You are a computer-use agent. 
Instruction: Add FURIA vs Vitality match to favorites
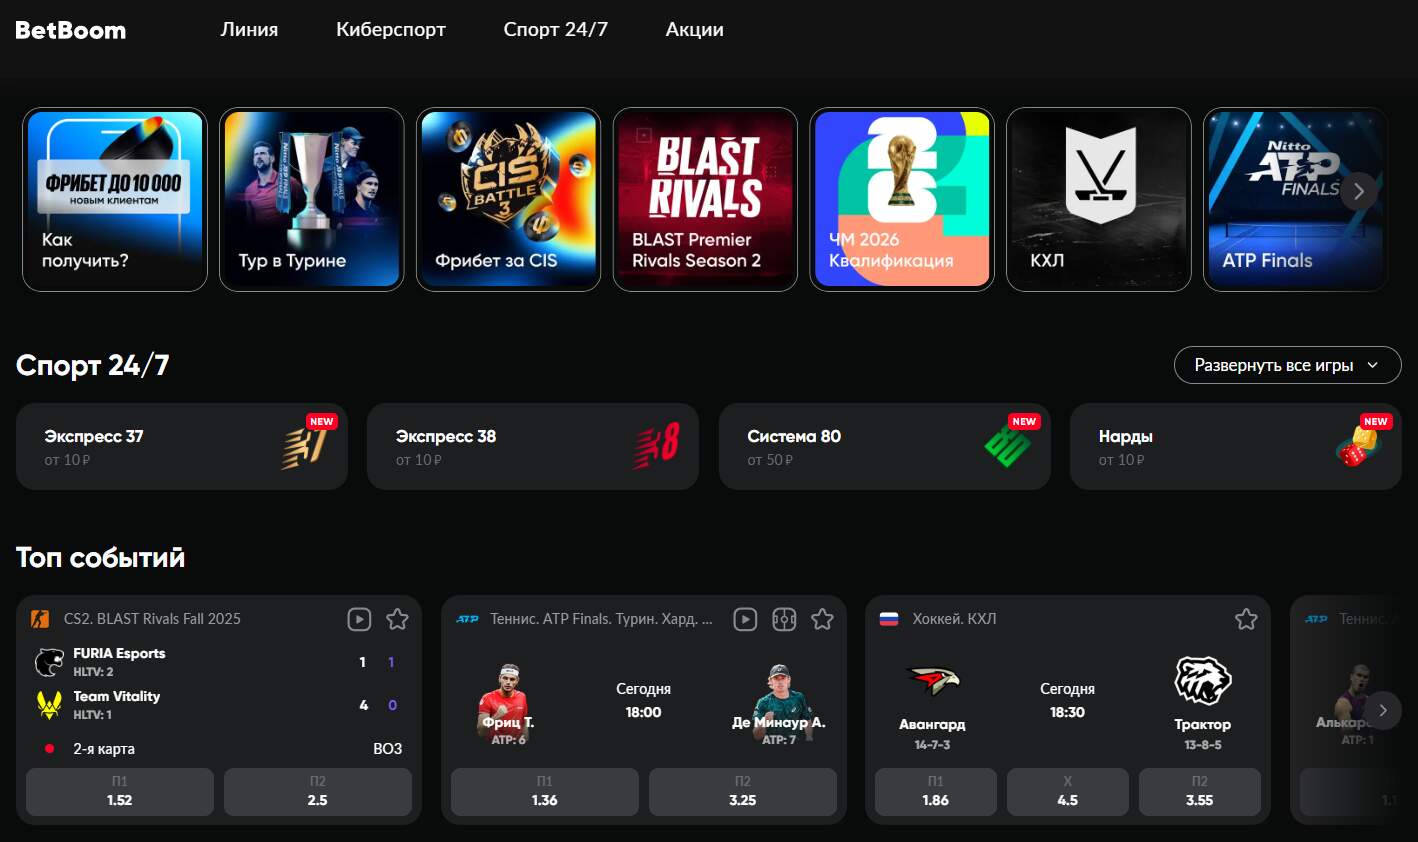(397, 619)
